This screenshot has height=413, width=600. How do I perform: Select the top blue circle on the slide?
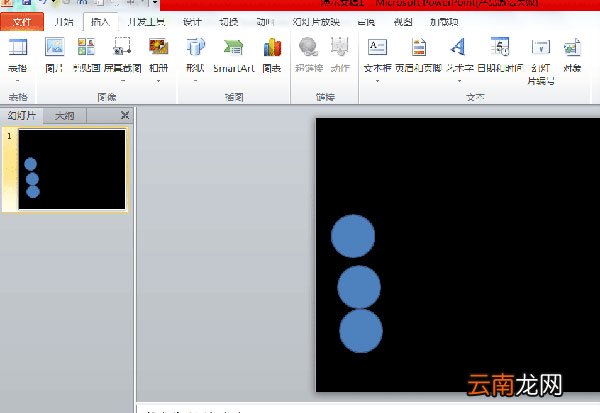coord(353,236)
